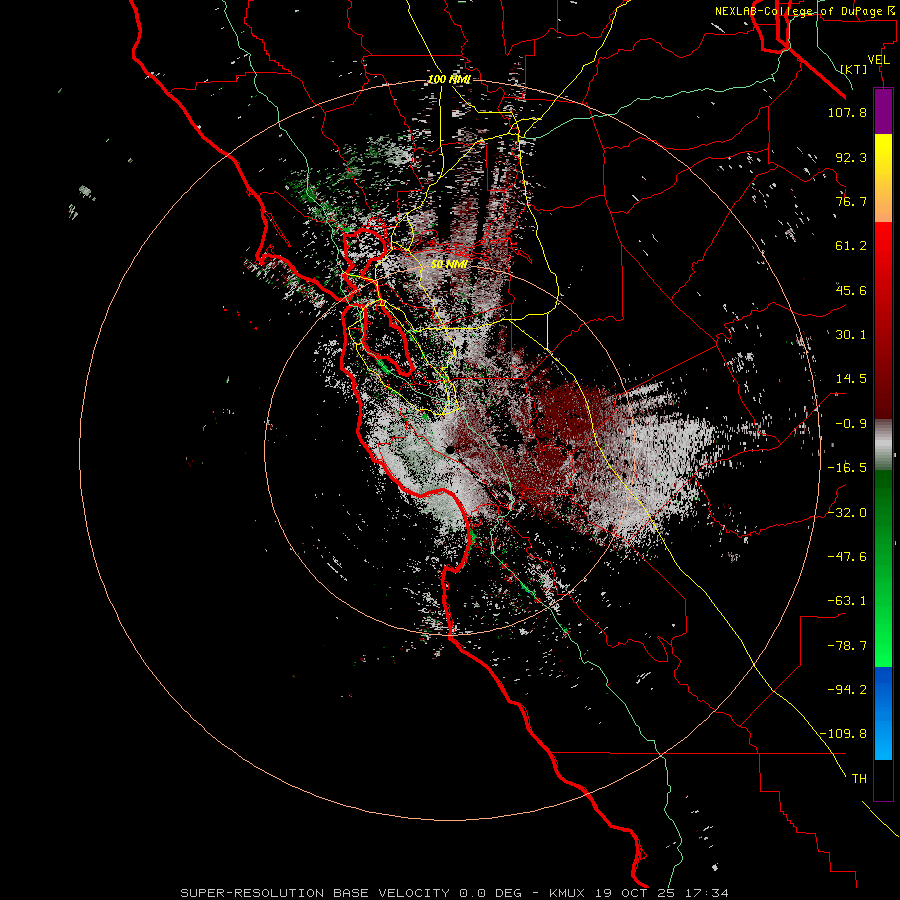Image resolution: width=900 pixels, height=900 pixels.
Task: Click the 107.8 velocity scale value
Action: click(847, 112)
